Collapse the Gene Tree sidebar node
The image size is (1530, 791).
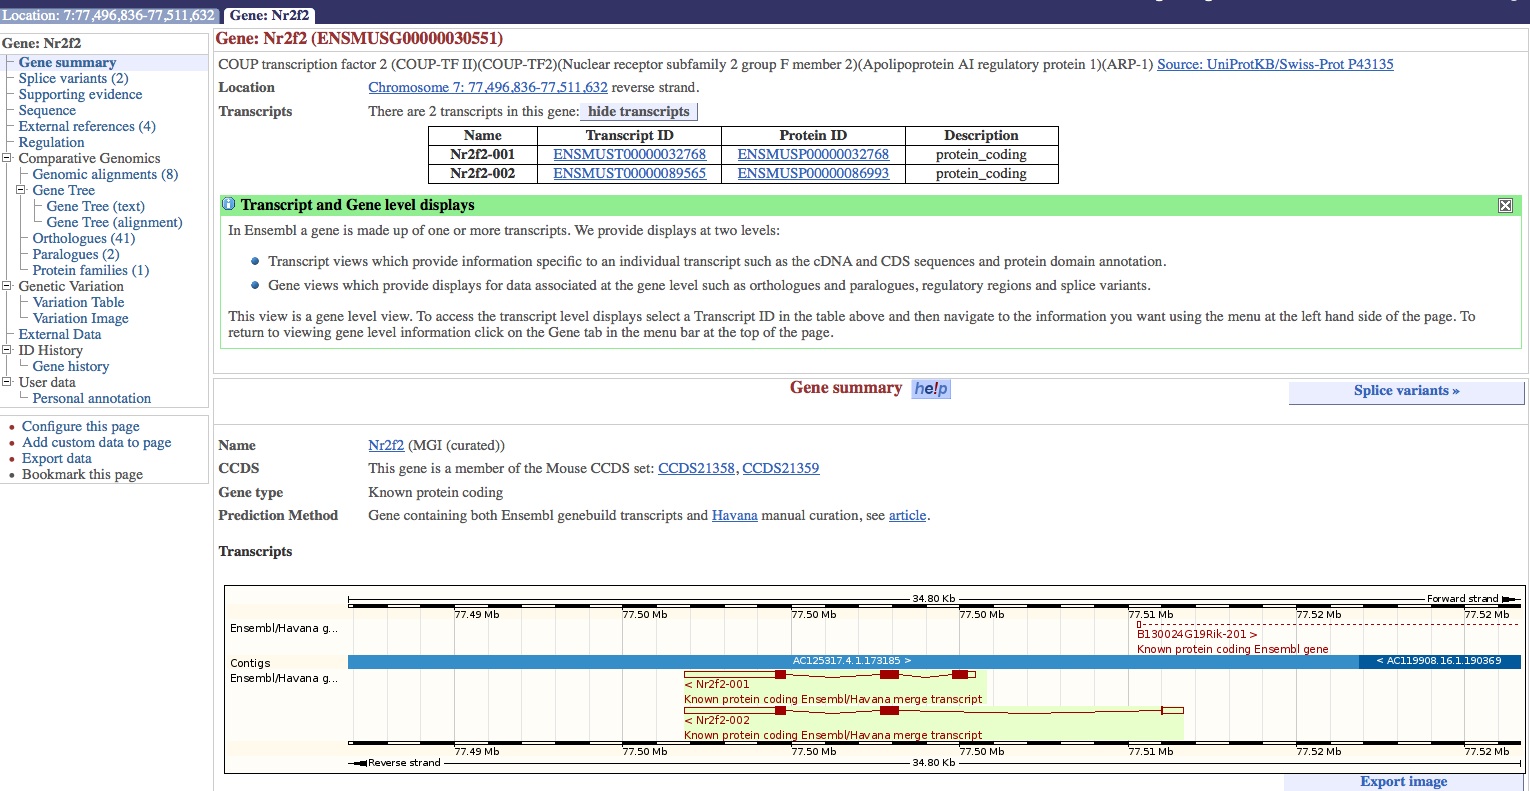click(x=22, y=190)
